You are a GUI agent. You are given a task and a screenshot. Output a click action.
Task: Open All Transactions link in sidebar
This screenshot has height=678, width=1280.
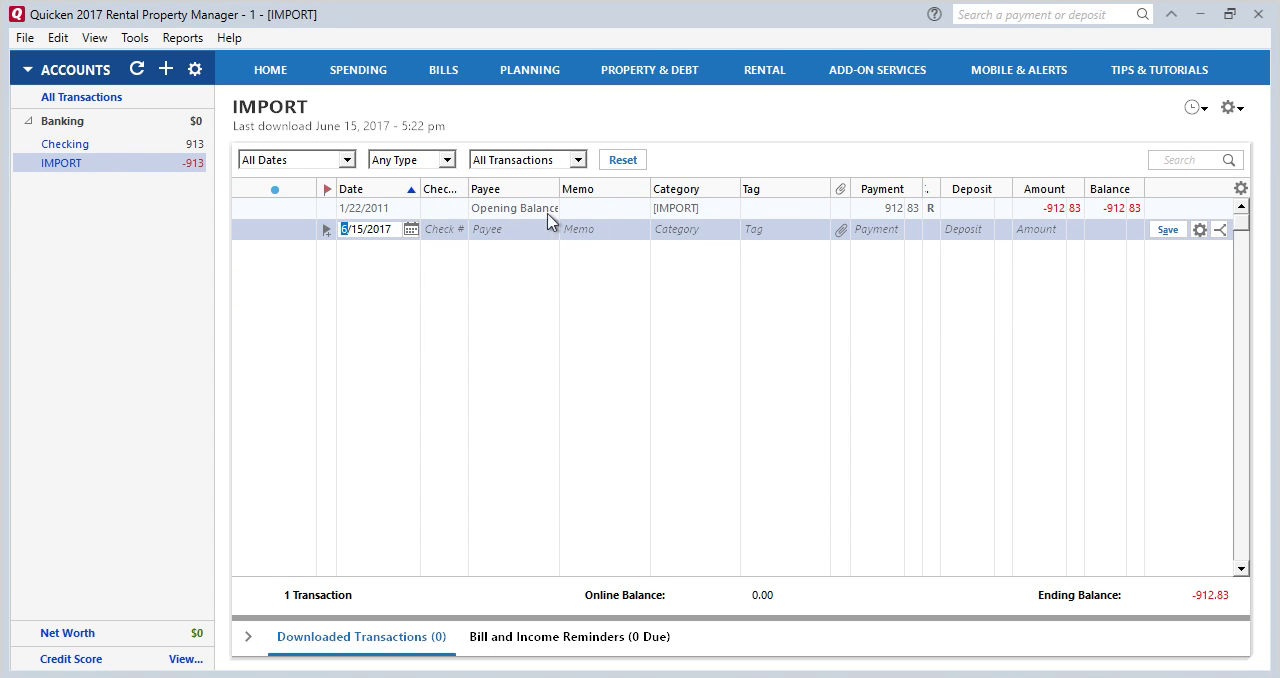point(81,97)
